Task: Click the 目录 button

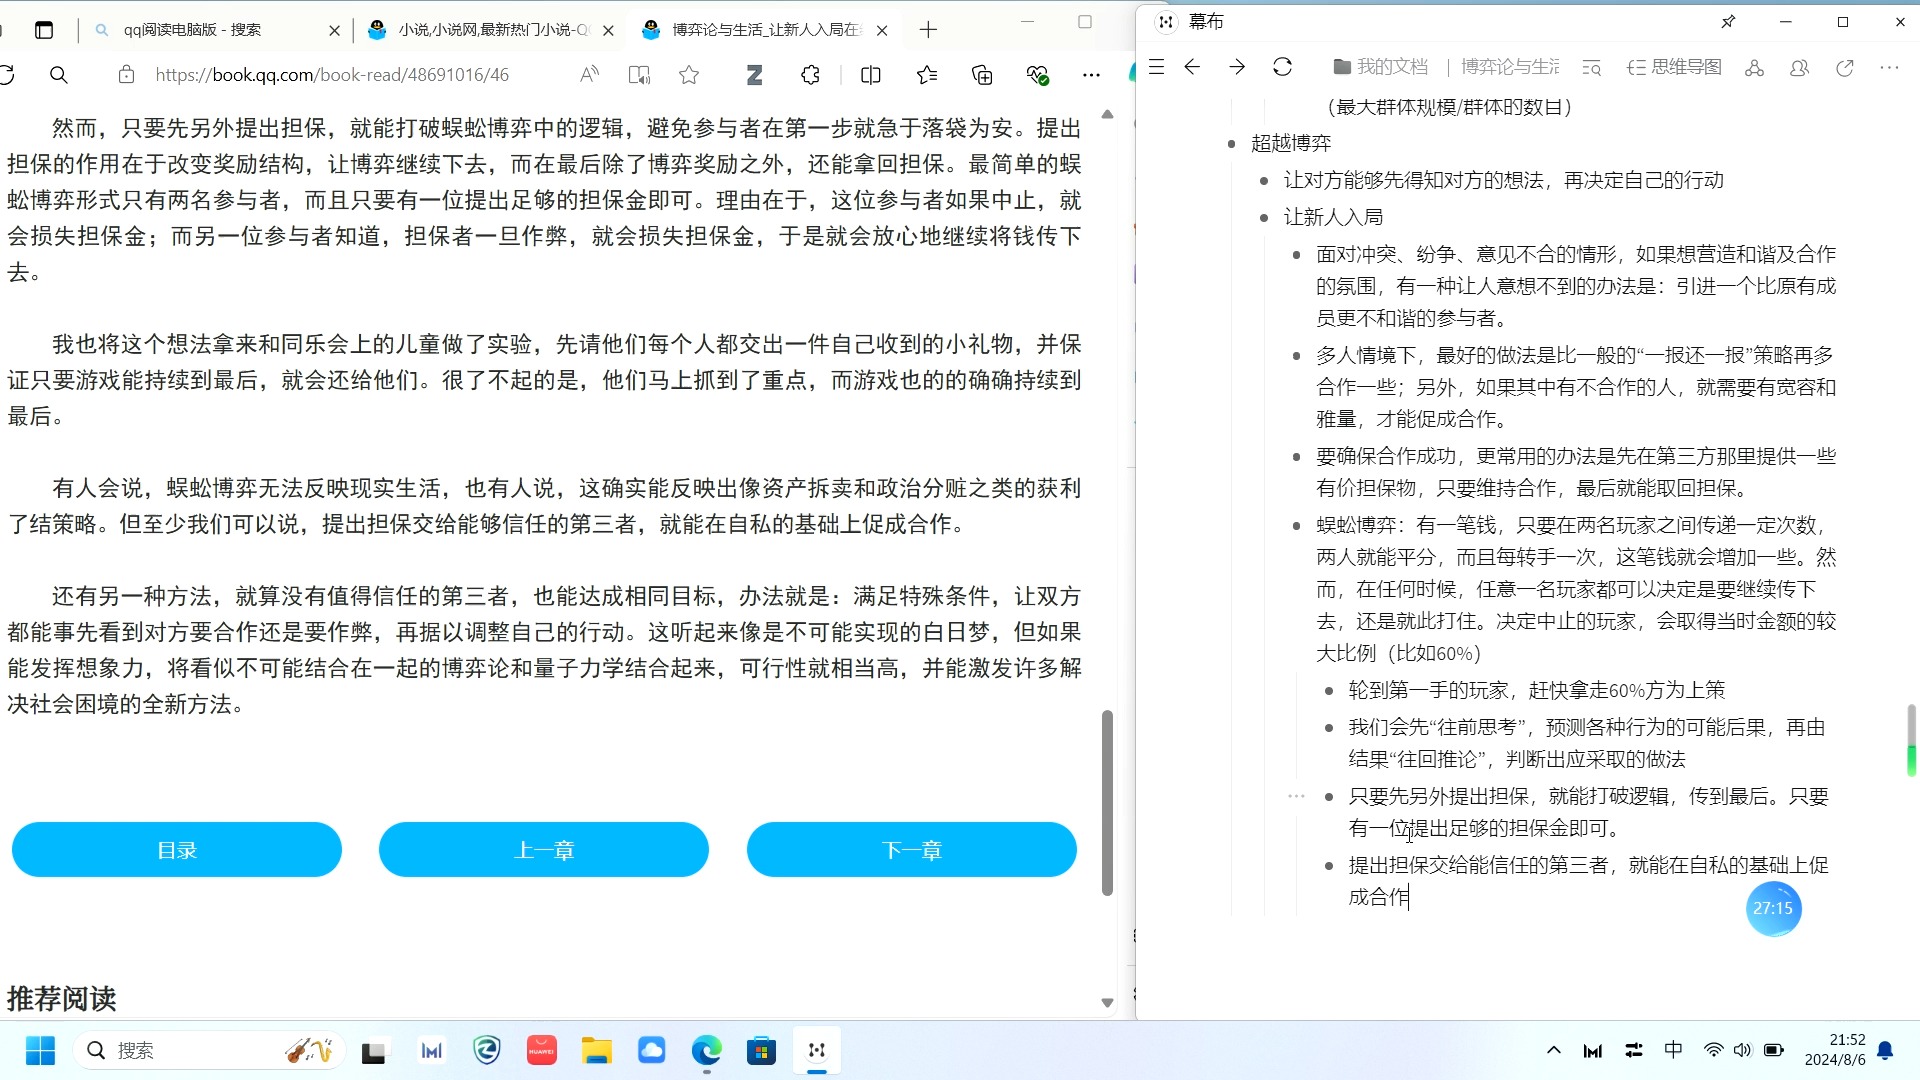Action: tap(177, 850)
